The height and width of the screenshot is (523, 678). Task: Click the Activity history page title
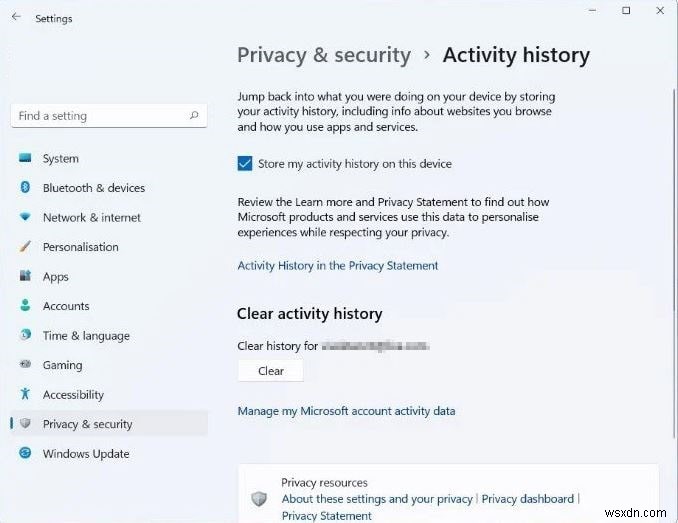(x=516, y=55)
